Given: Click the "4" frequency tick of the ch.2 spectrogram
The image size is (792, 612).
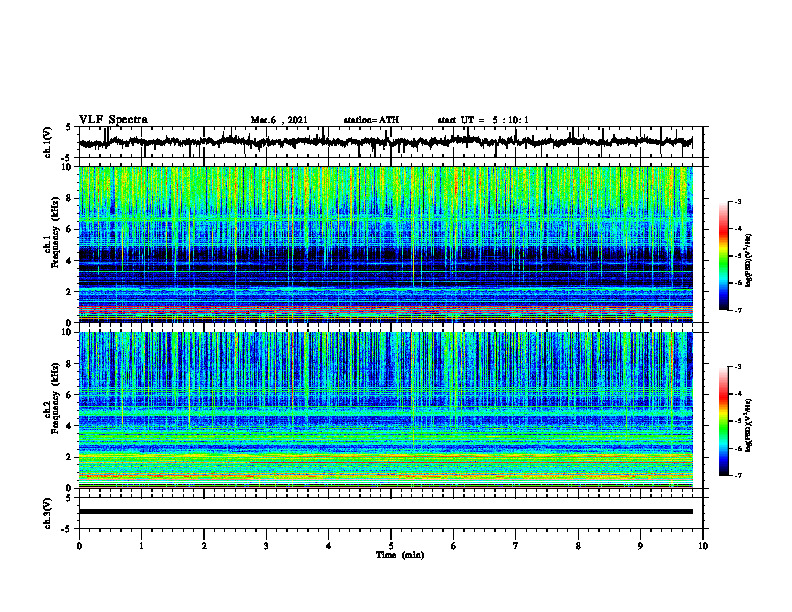Looking at the screenshot, I should (x=70, y=426).
